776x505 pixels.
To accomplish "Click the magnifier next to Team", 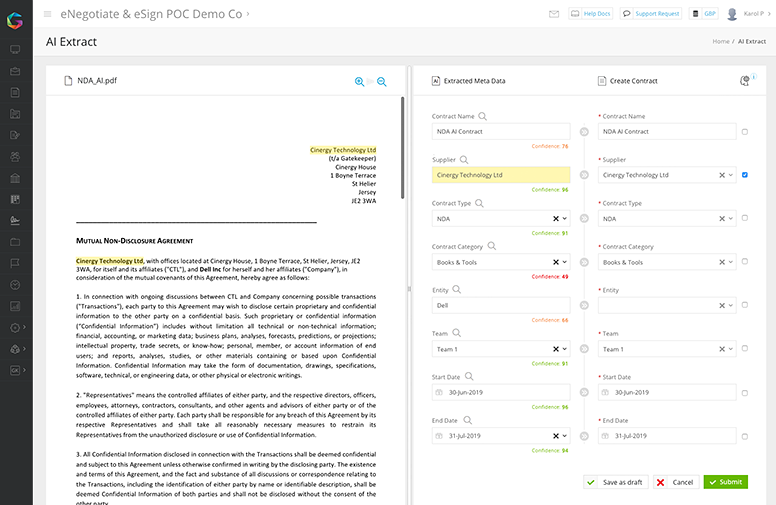I will (x=456, y=333).
